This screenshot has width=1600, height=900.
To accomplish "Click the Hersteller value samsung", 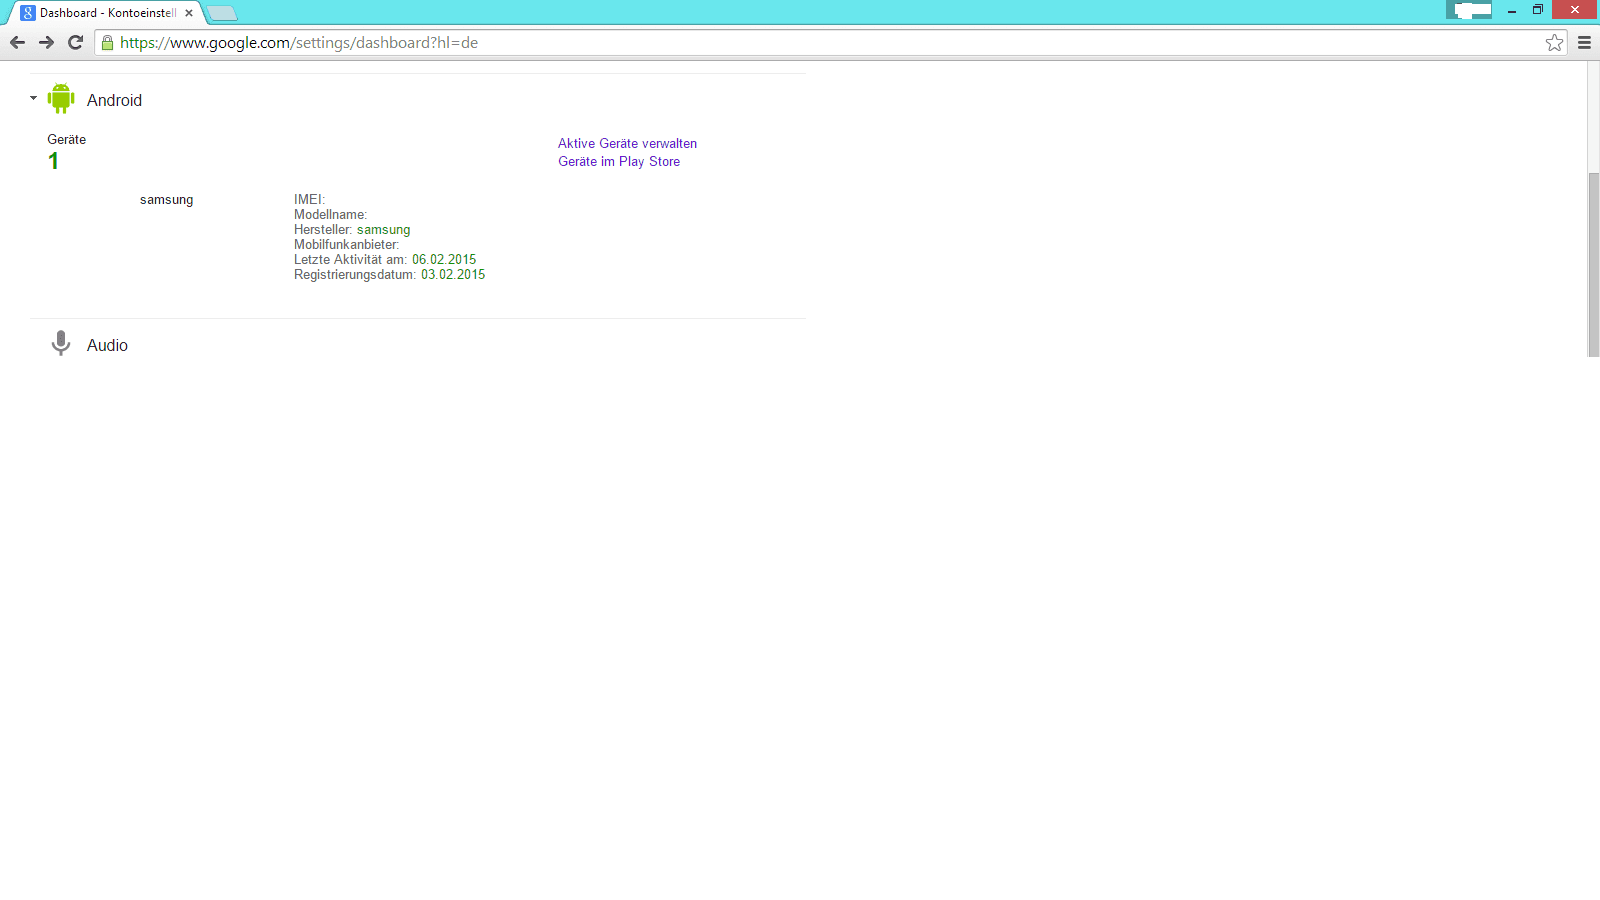I will tap(383, 229).
